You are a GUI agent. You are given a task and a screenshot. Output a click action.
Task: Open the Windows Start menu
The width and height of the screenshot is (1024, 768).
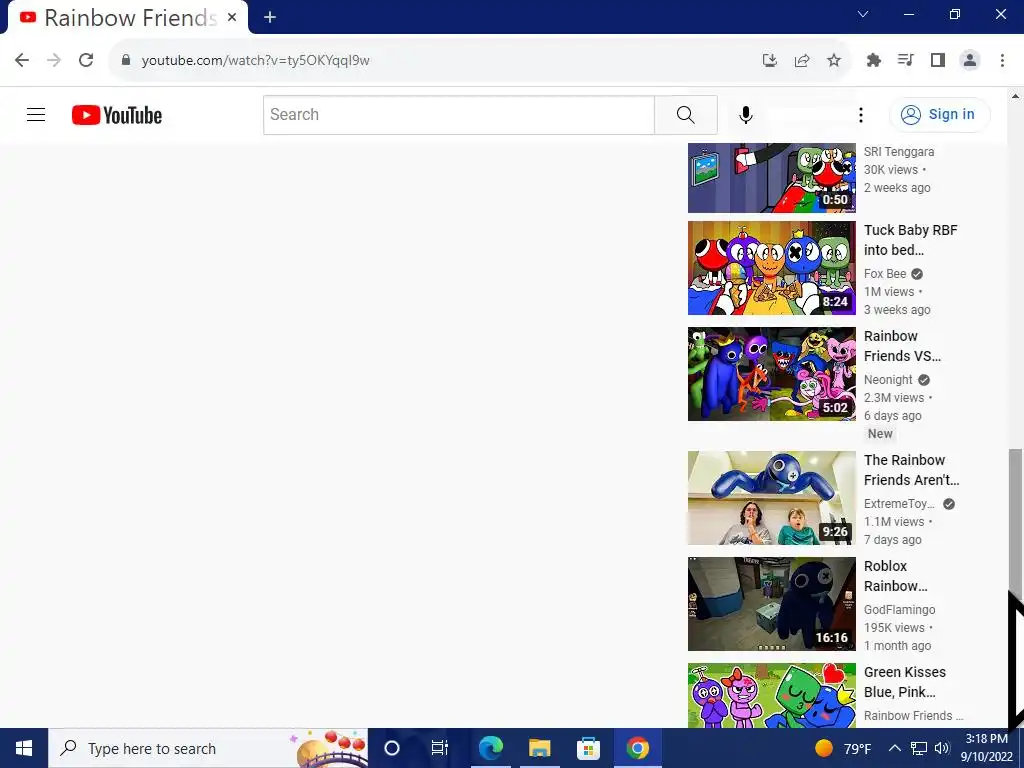[24, 748]
